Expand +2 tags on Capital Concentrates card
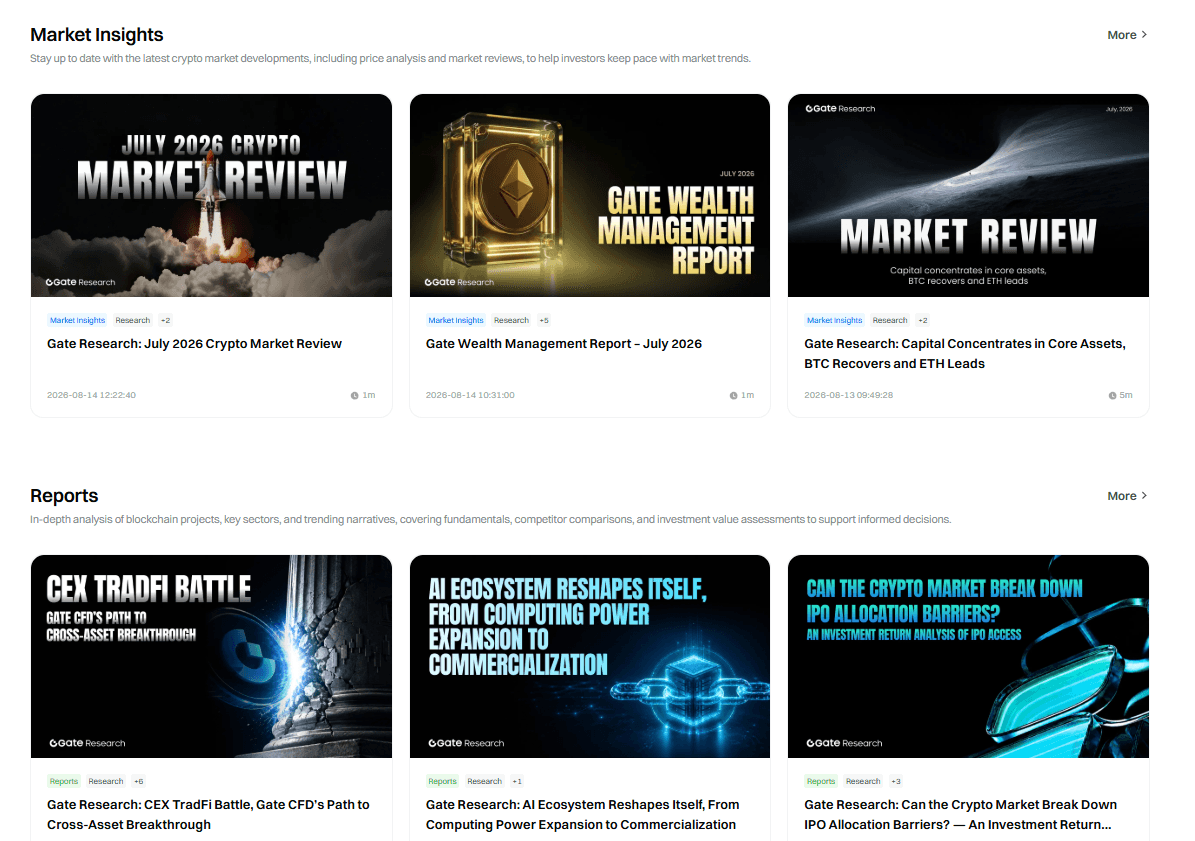 (923, 321)
